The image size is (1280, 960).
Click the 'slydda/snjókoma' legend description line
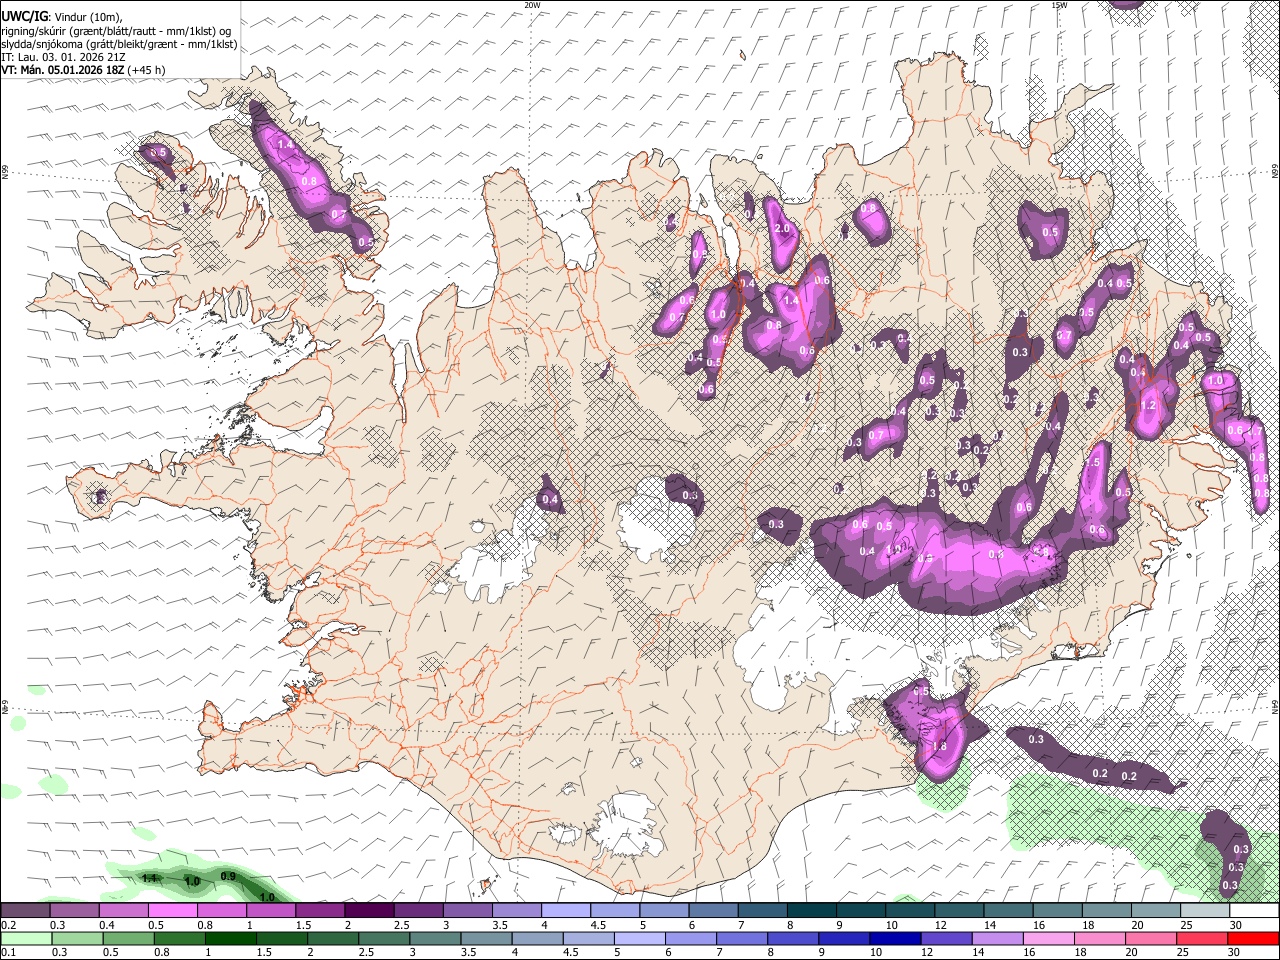tap(120, 44)
